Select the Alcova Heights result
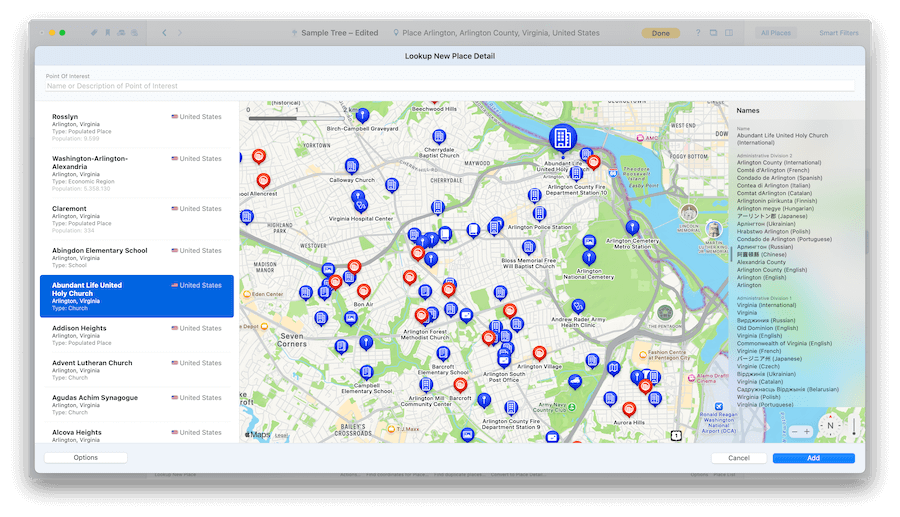 tap(137, 435)
